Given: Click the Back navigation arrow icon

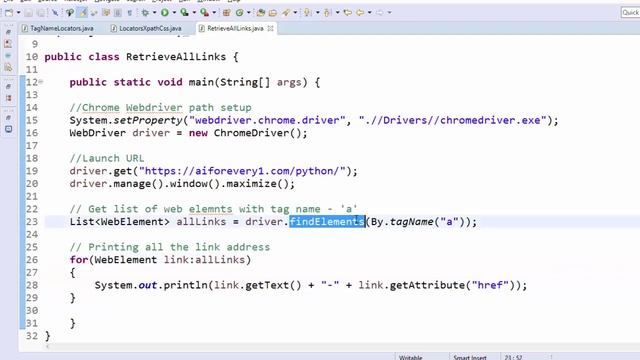Looking at the screenshot, I should coord(360,13).
